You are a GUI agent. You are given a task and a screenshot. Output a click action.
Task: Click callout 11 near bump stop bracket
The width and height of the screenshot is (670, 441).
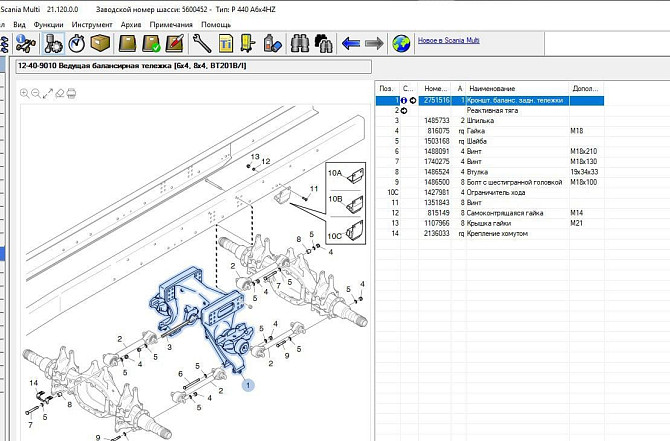click(x=314, y=188)
